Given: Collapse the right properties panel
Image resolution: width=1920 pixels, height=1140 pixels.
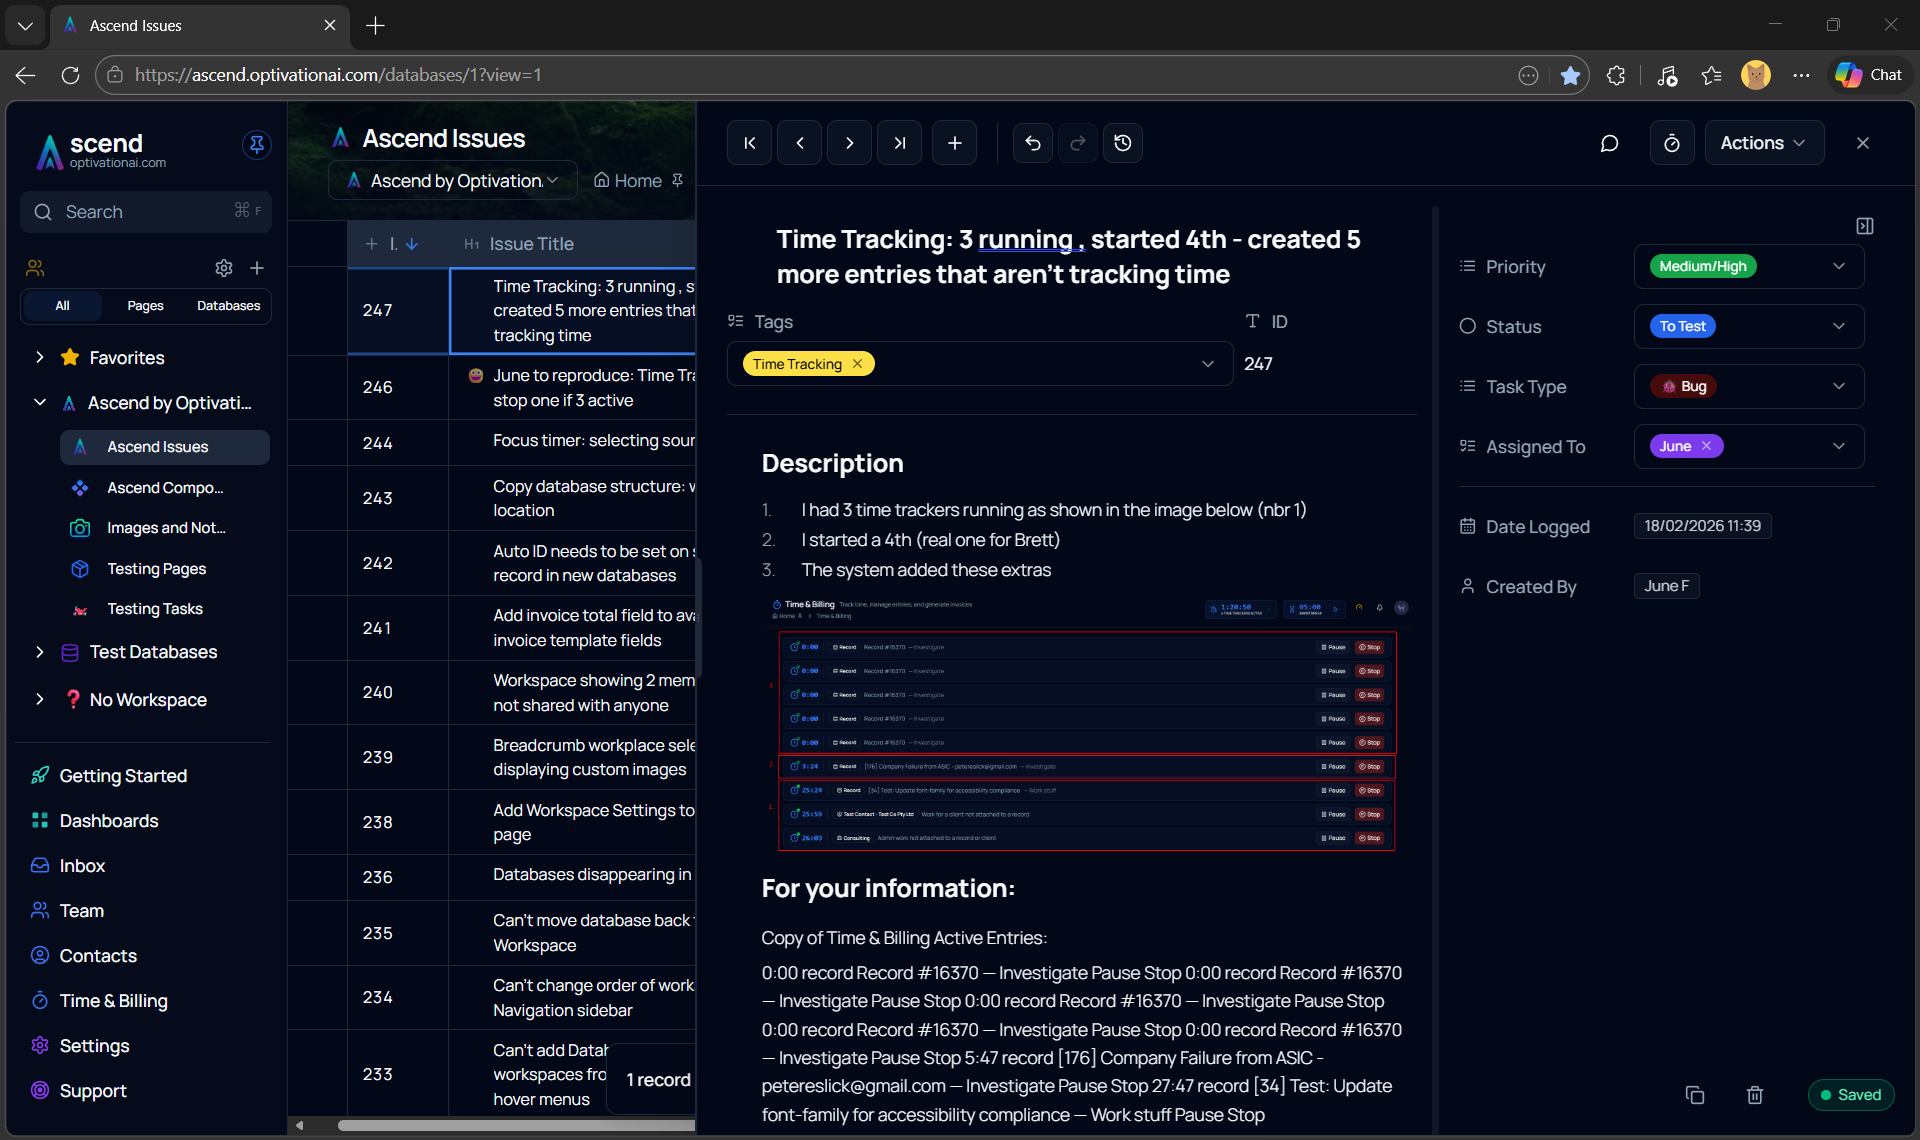Looking at the screenshot, I should click(1864, 226).
